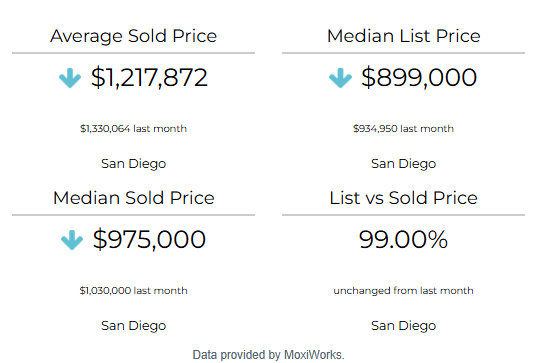The width and height of the screenshot is (538, 363).
Task: Select the Median Sold Price heading
Action: click(x=133, y=198)
